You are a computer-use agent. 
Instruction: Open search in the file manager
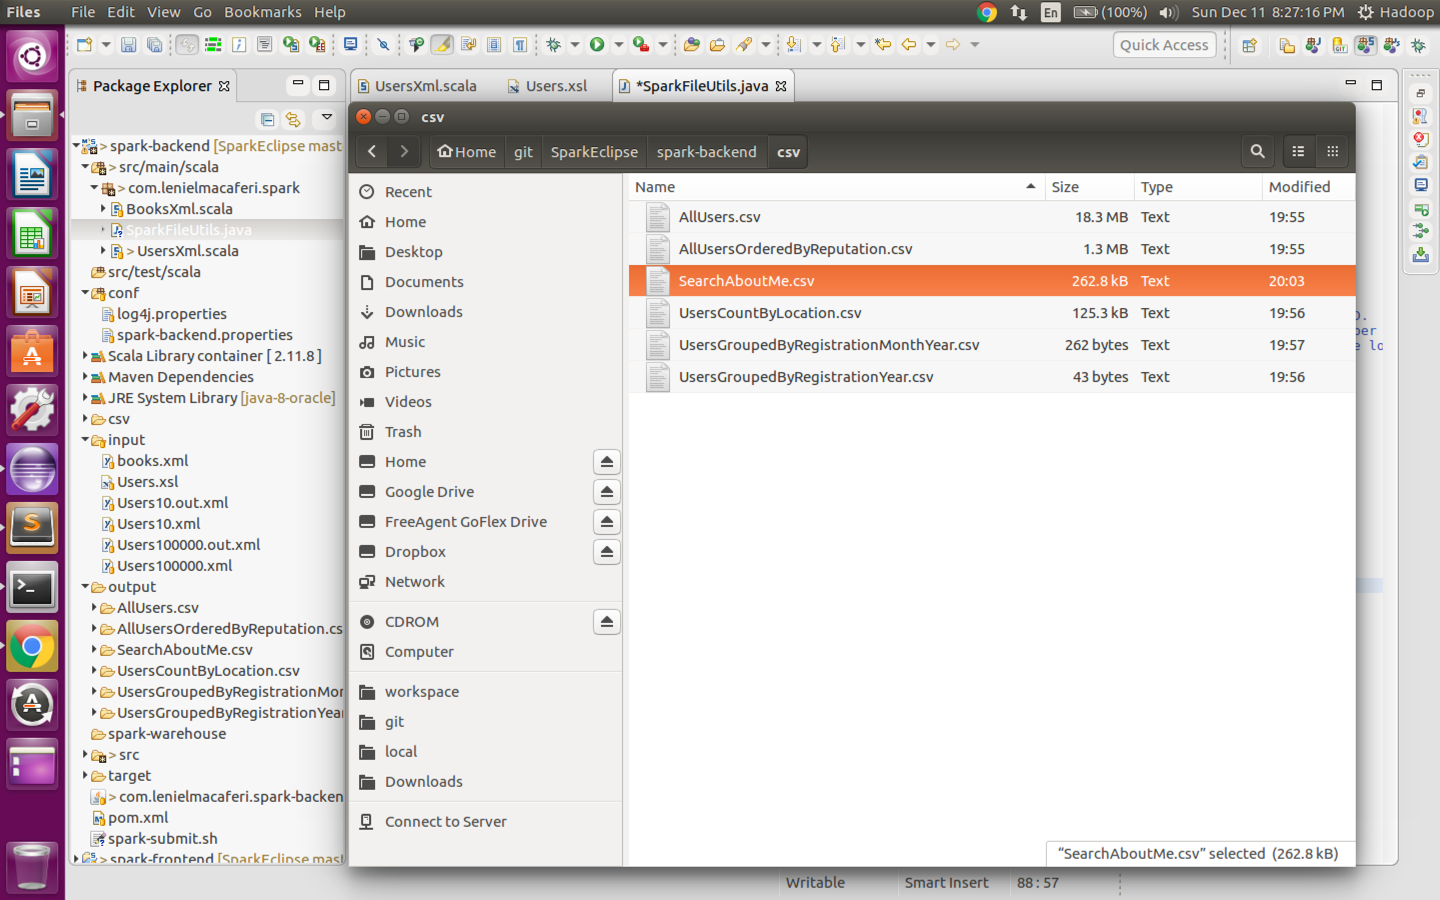click(x=1258, y=151)
